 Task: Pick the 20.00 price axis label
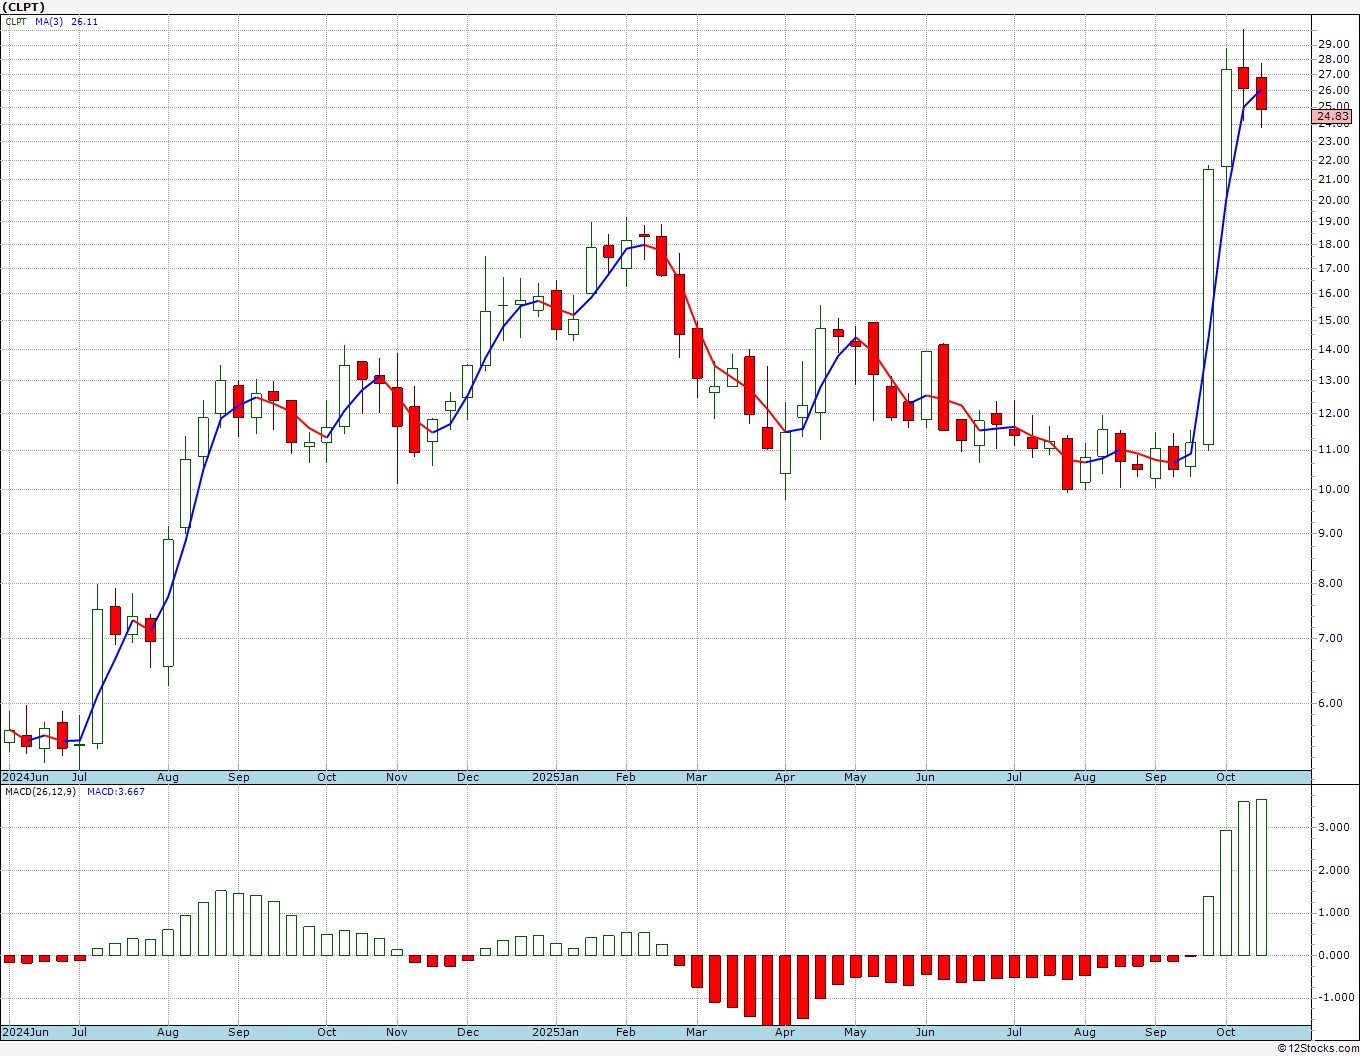coord(1333,200)
